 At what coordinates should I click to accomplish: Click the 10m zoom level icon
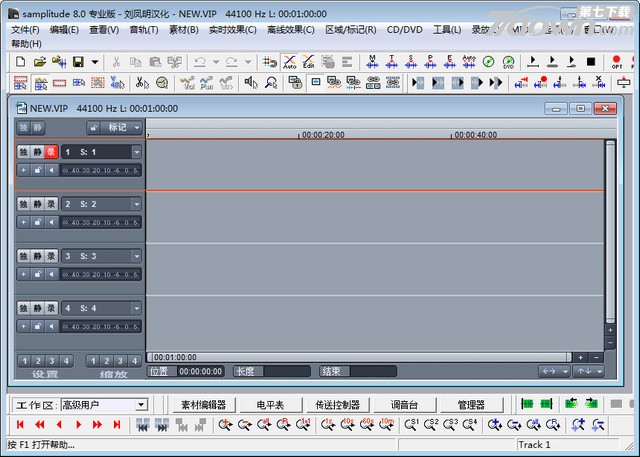click(x=386, y=424)
